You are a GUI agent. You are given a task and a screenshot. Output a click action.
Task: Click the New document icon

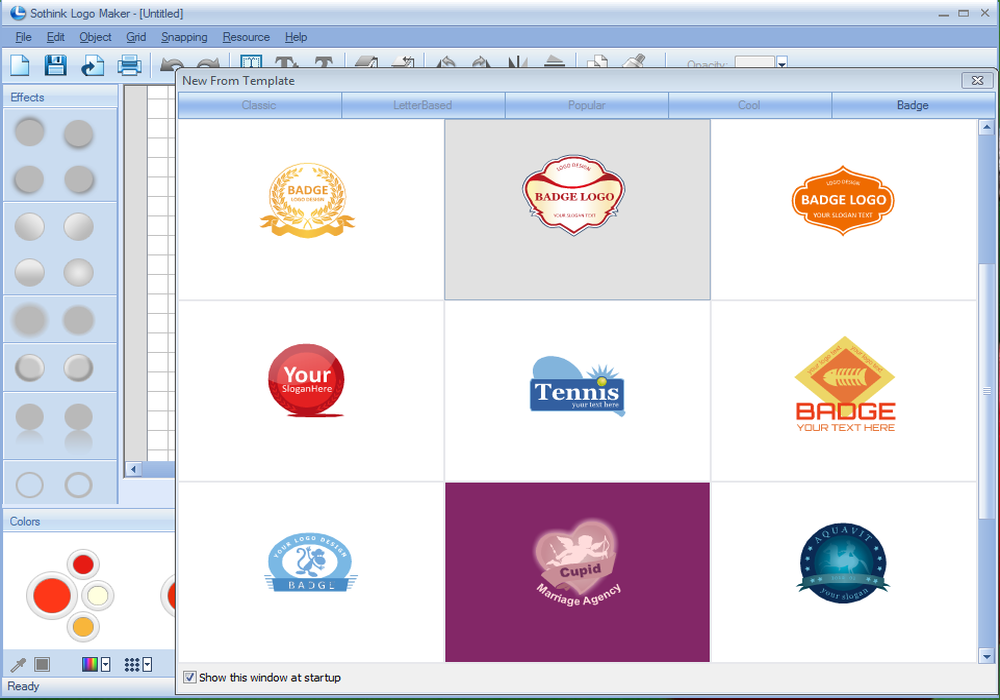point(21,66)
